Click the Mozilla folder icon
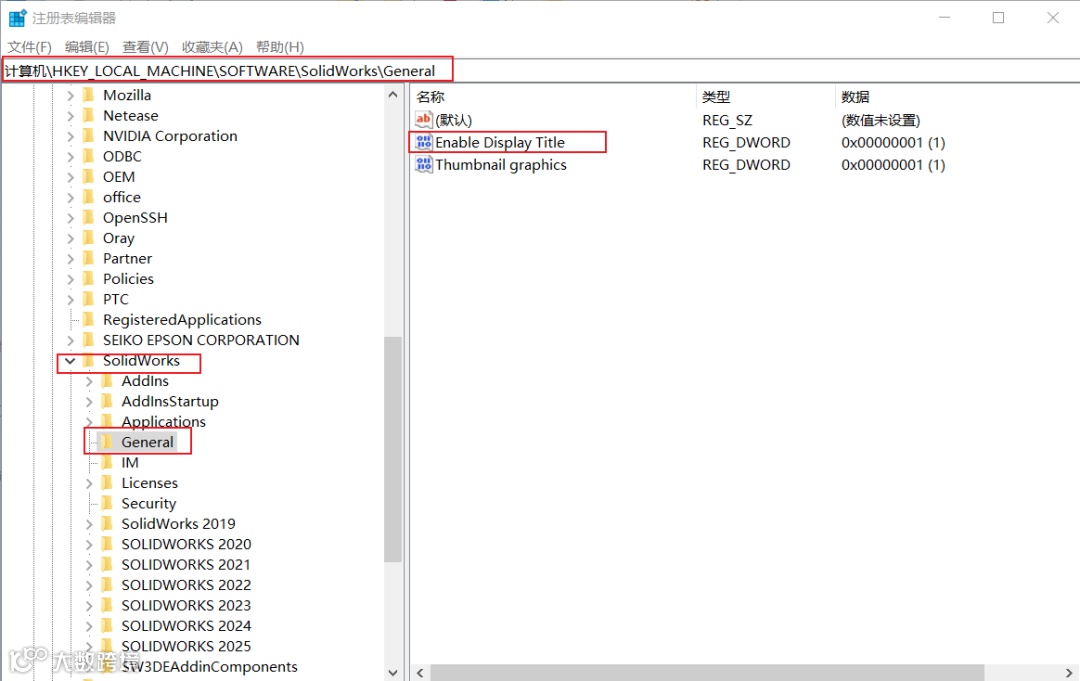The height and width of the screenshot is (681, 1080). 88,95
